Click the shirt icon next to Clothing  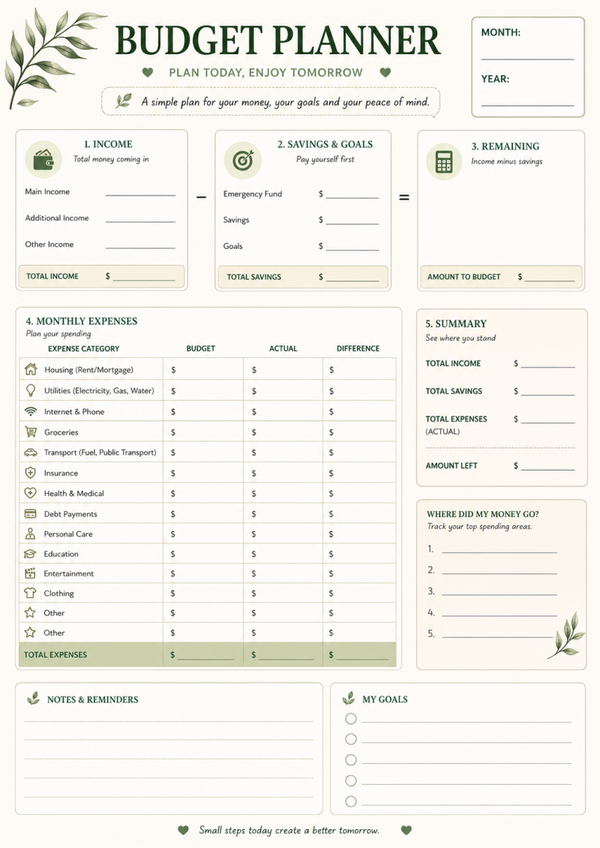[30, 593]
